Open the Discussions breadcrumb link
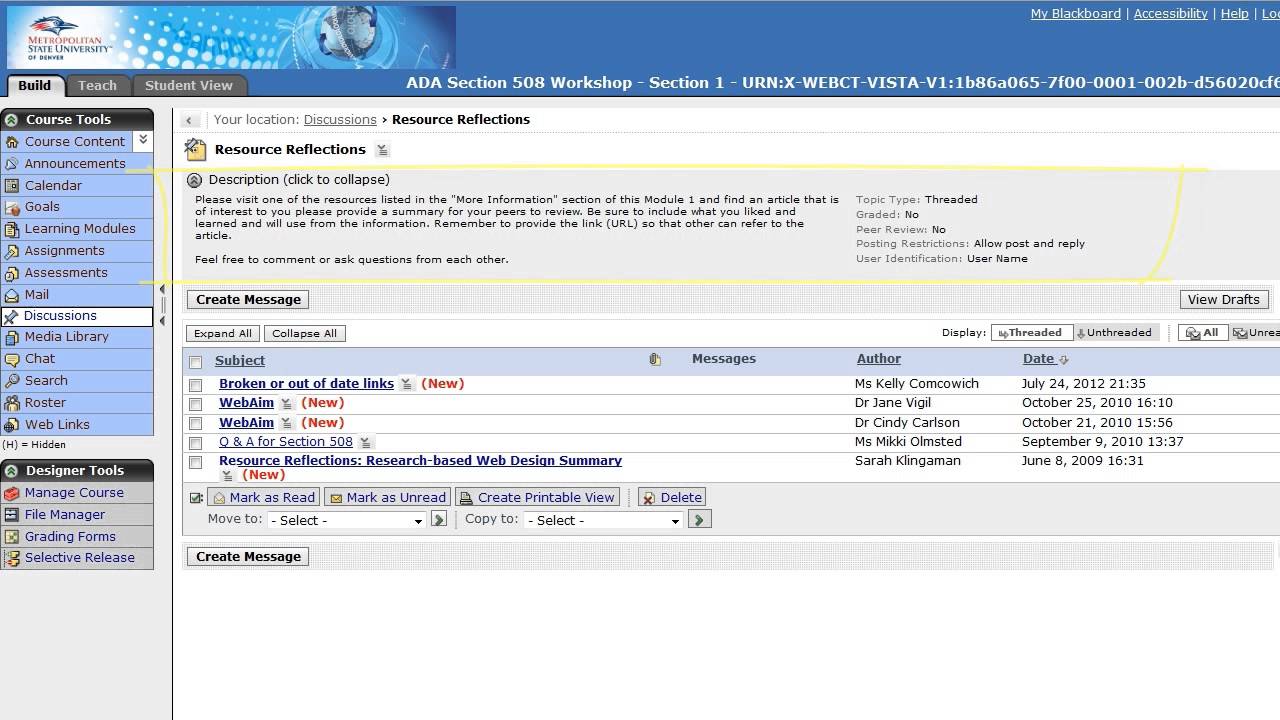This screenshot has width=1280, height=720. coord(340,119)
